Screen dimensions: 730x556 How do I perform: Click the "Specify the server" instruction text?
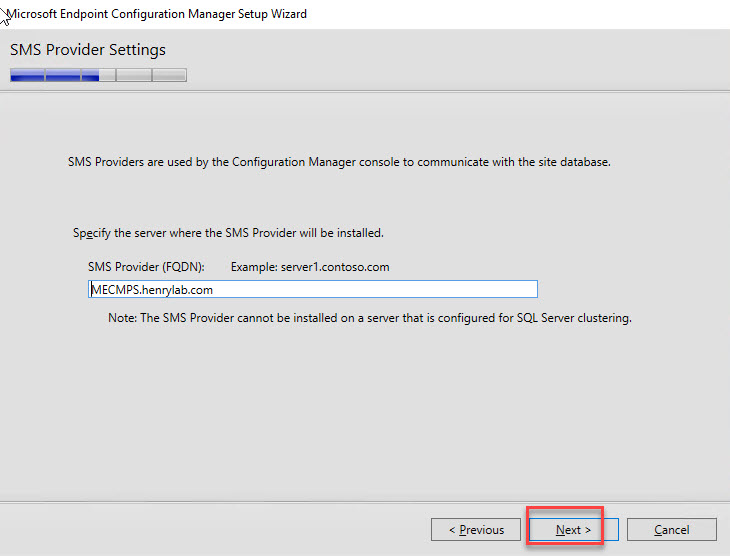click(x=228, y=233)
